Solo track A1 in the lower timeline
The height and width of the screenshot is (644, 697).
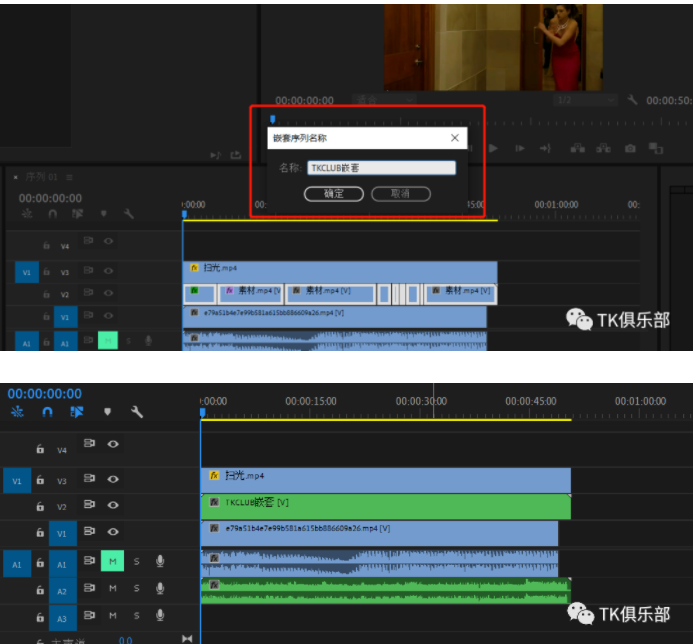click(136, 562)
